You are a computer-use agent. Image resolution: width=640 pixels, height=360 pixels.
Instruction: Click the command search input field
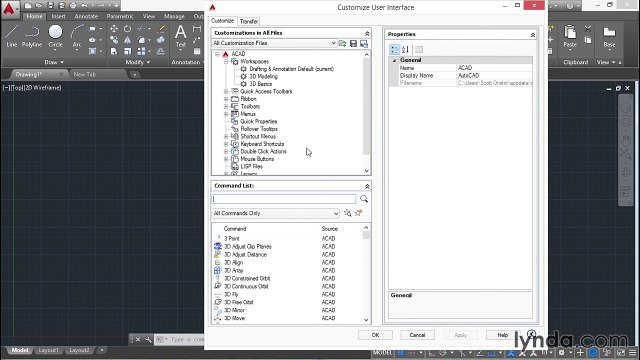[284, 199]
